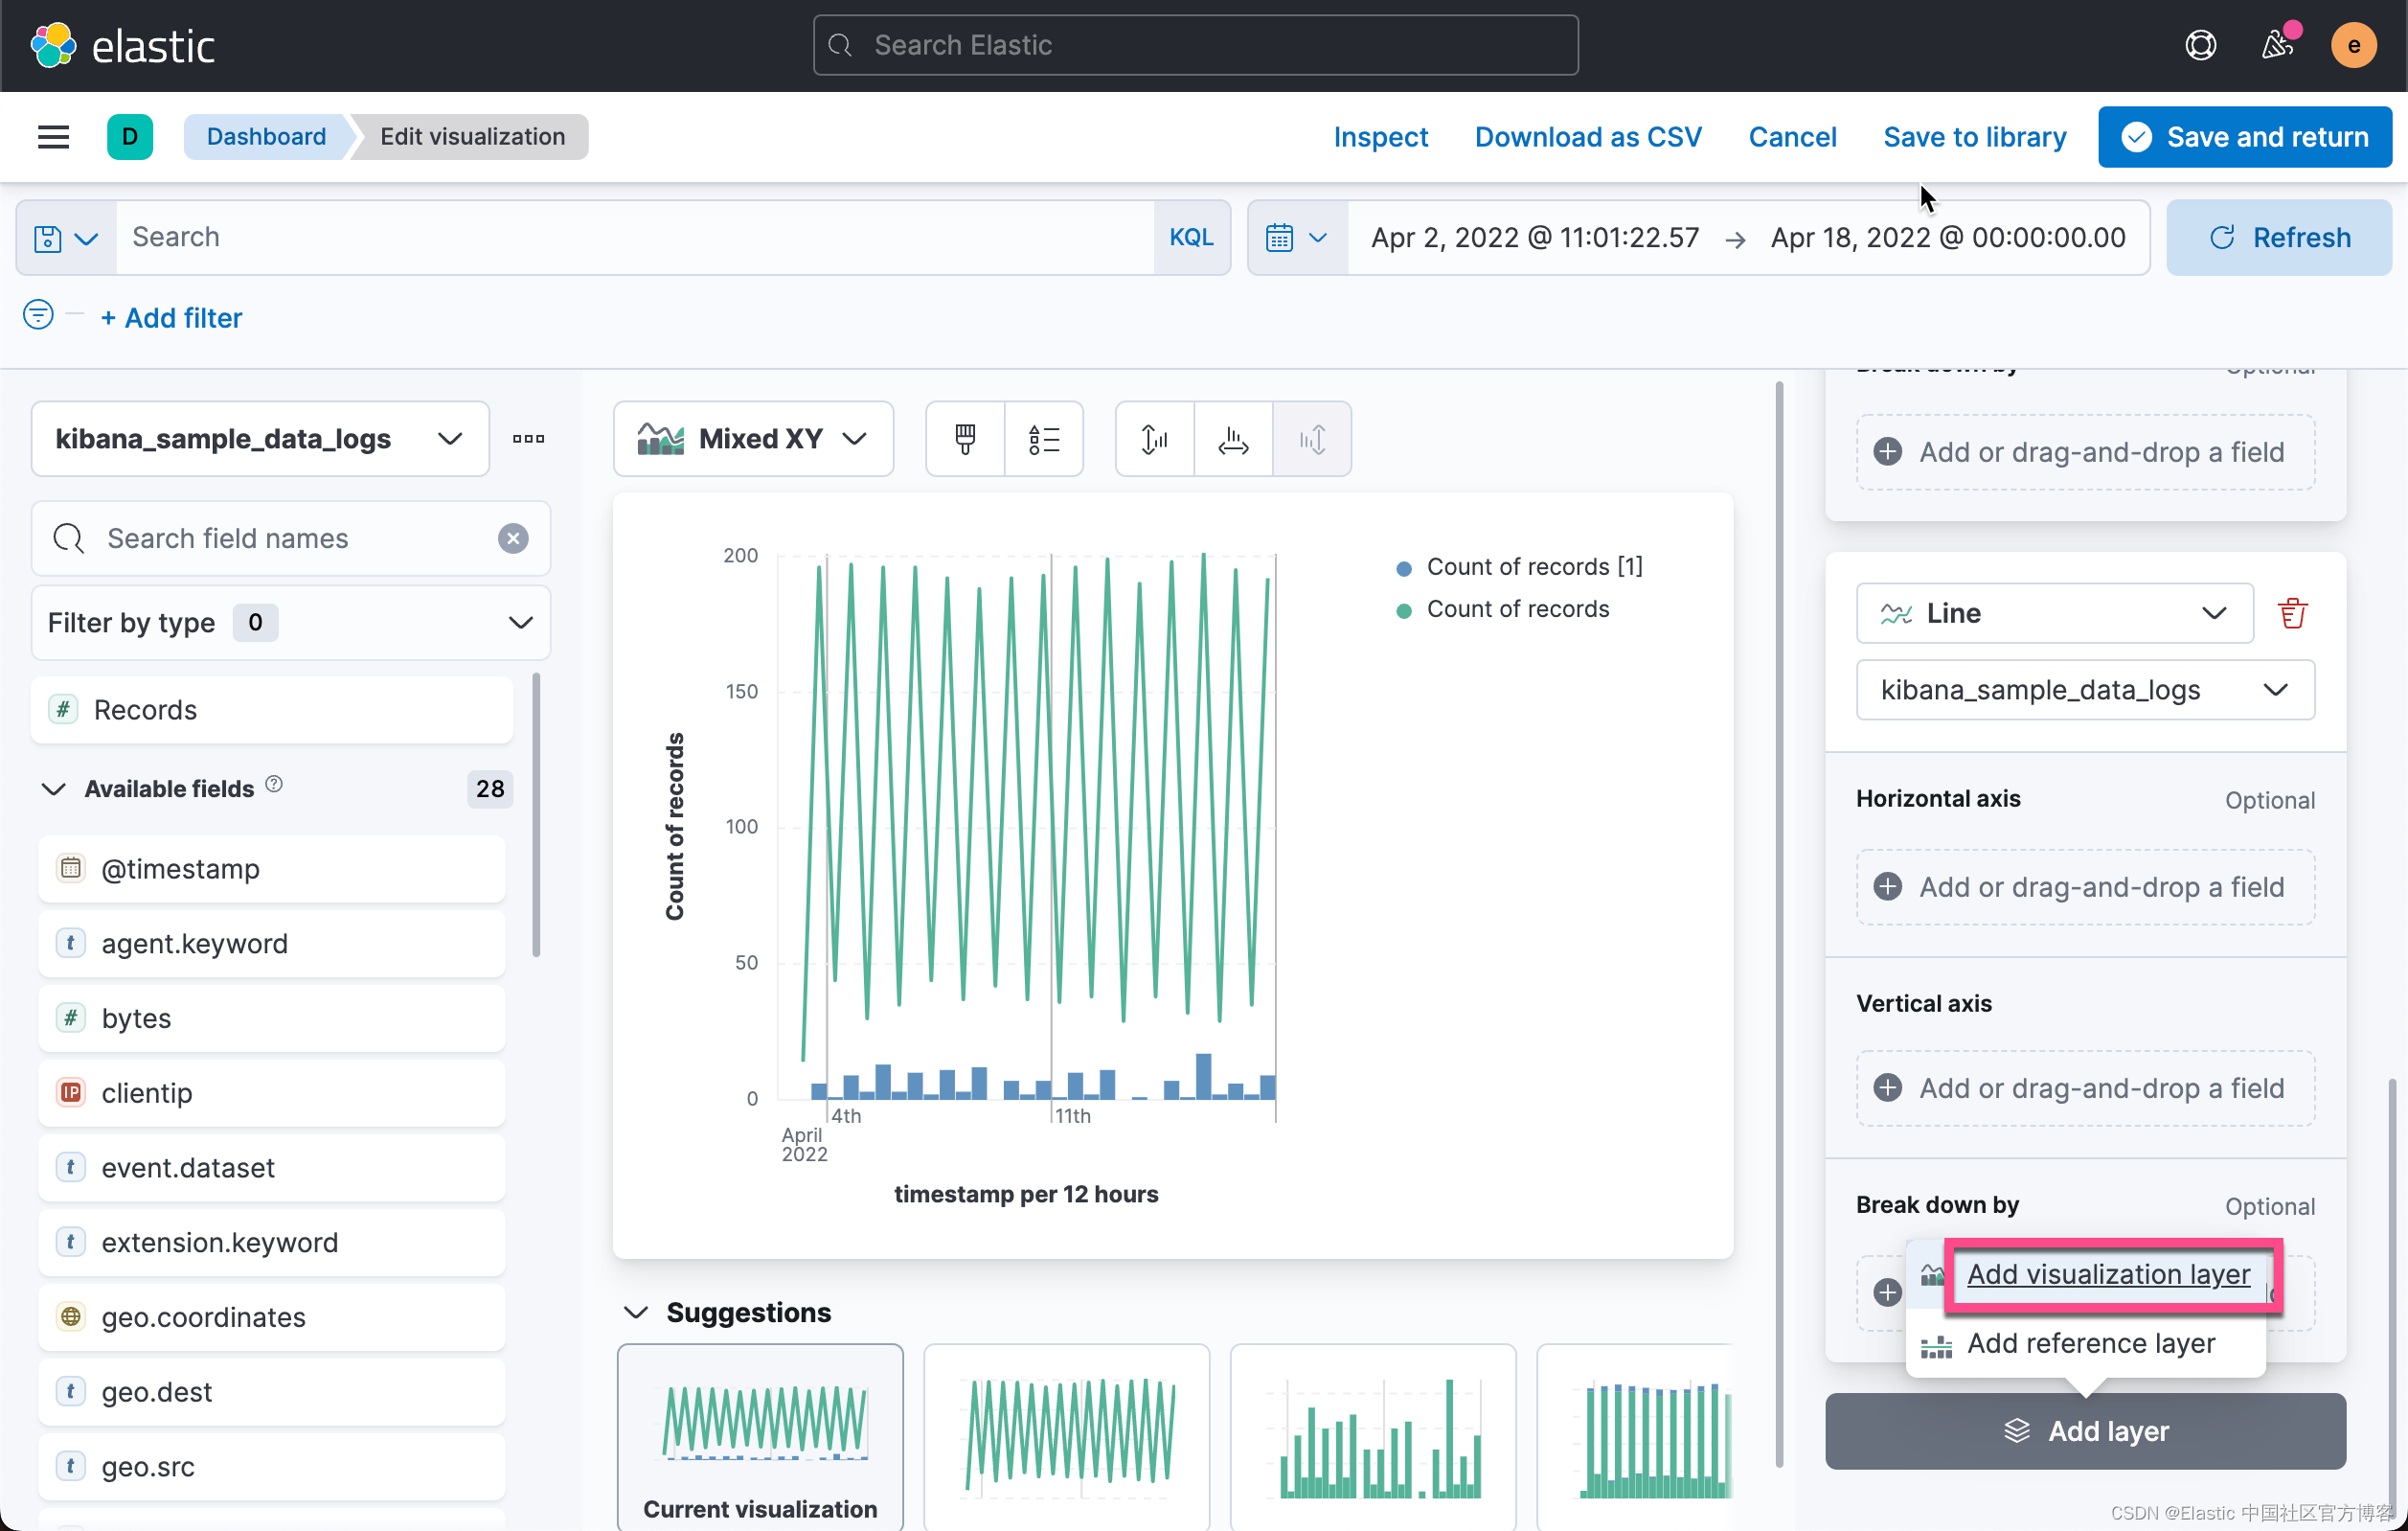The image size is (2408, 1531).
Task: Select the second suggestion thumbnail
Action: coord(1066,1435)
